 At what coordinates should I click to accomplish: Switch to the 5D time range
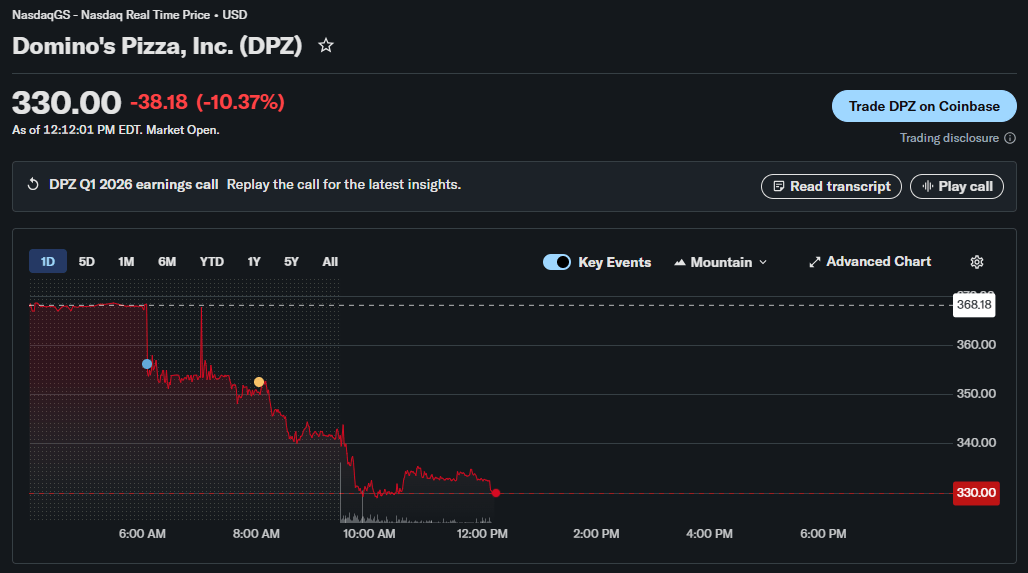(x=87, y=262)
